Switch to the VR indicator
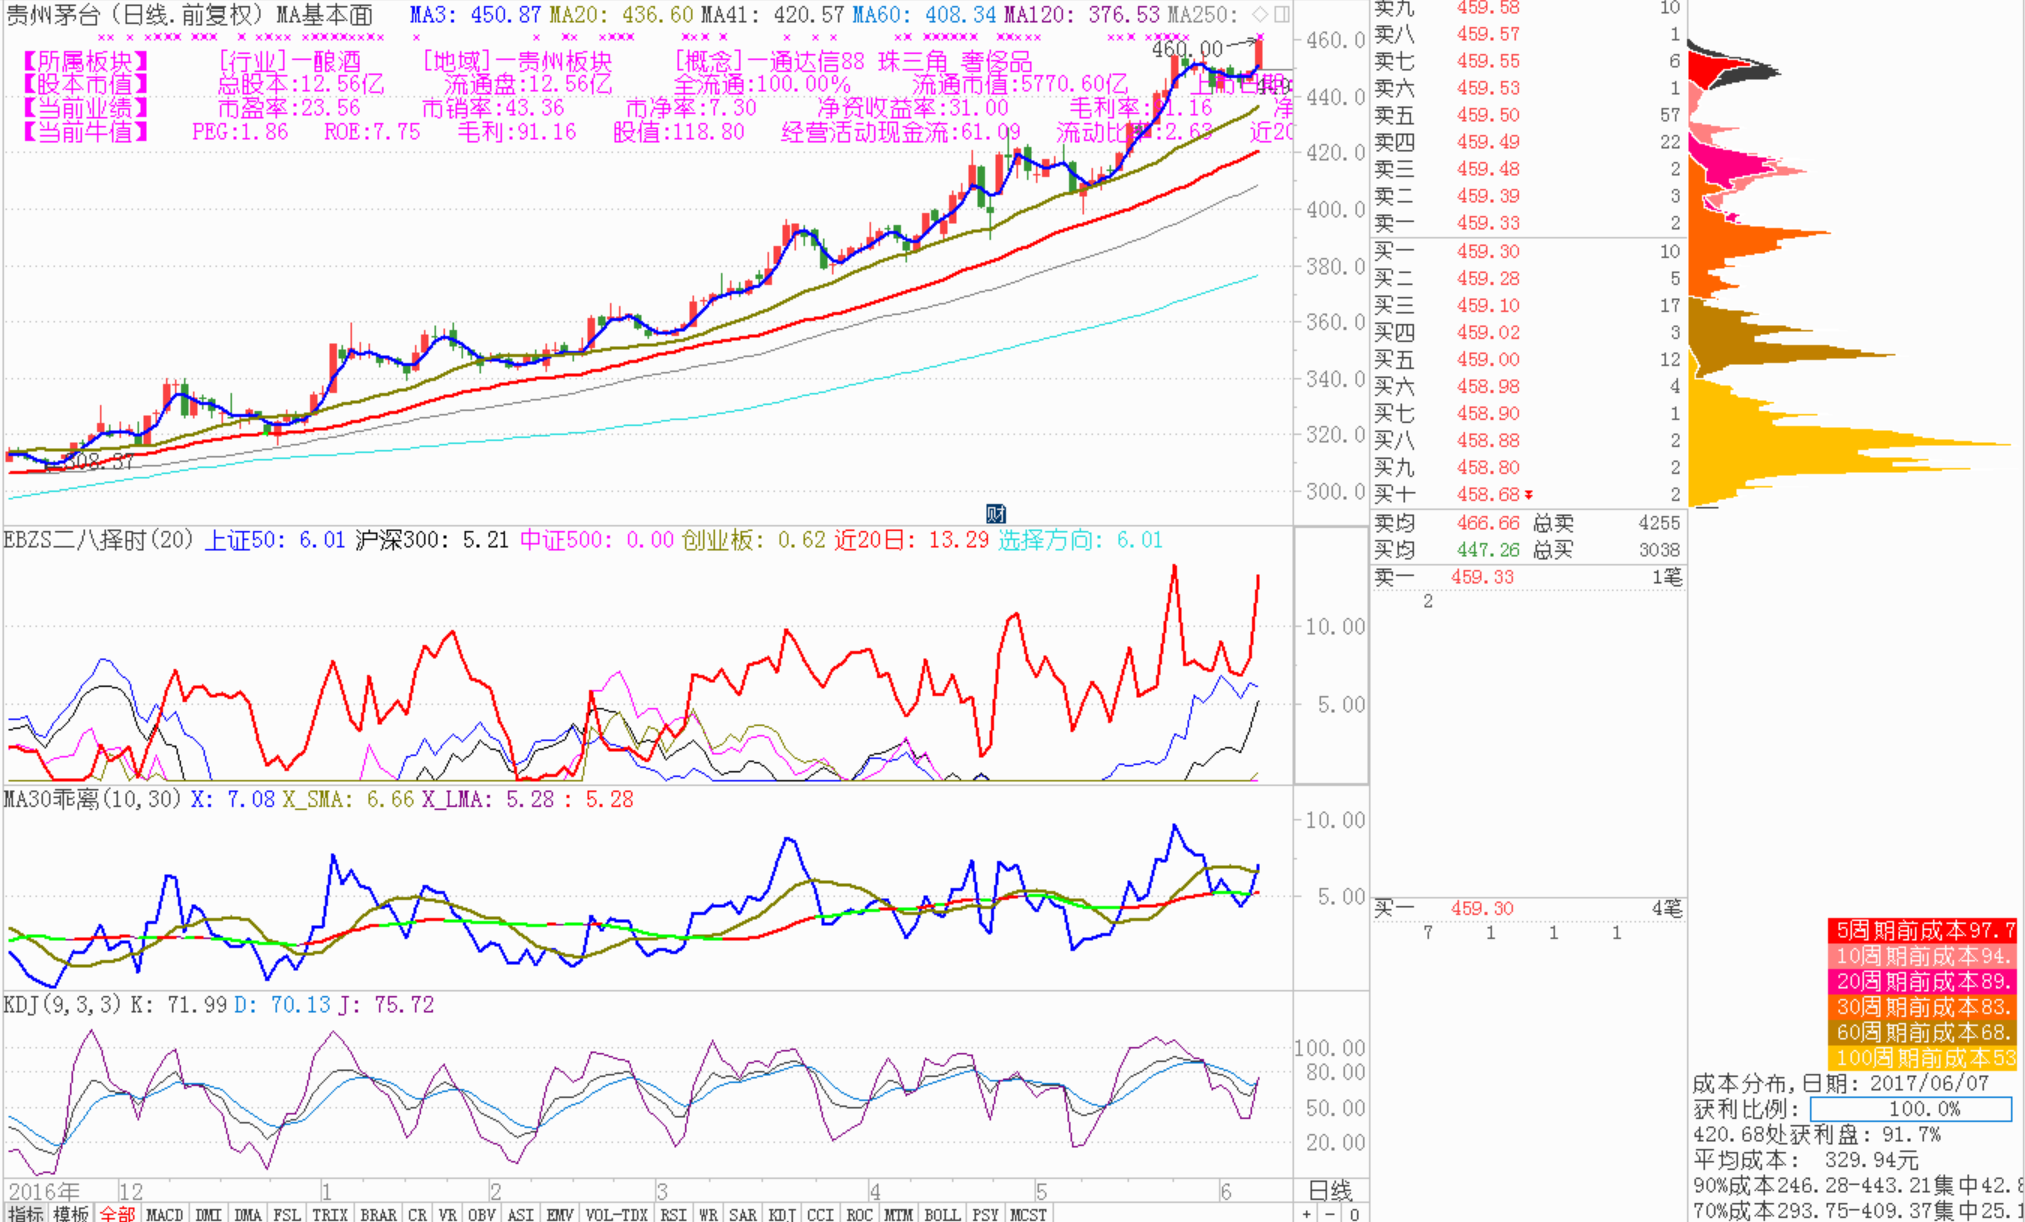Screen dimensions: 2025x1222 [447, 1214]
